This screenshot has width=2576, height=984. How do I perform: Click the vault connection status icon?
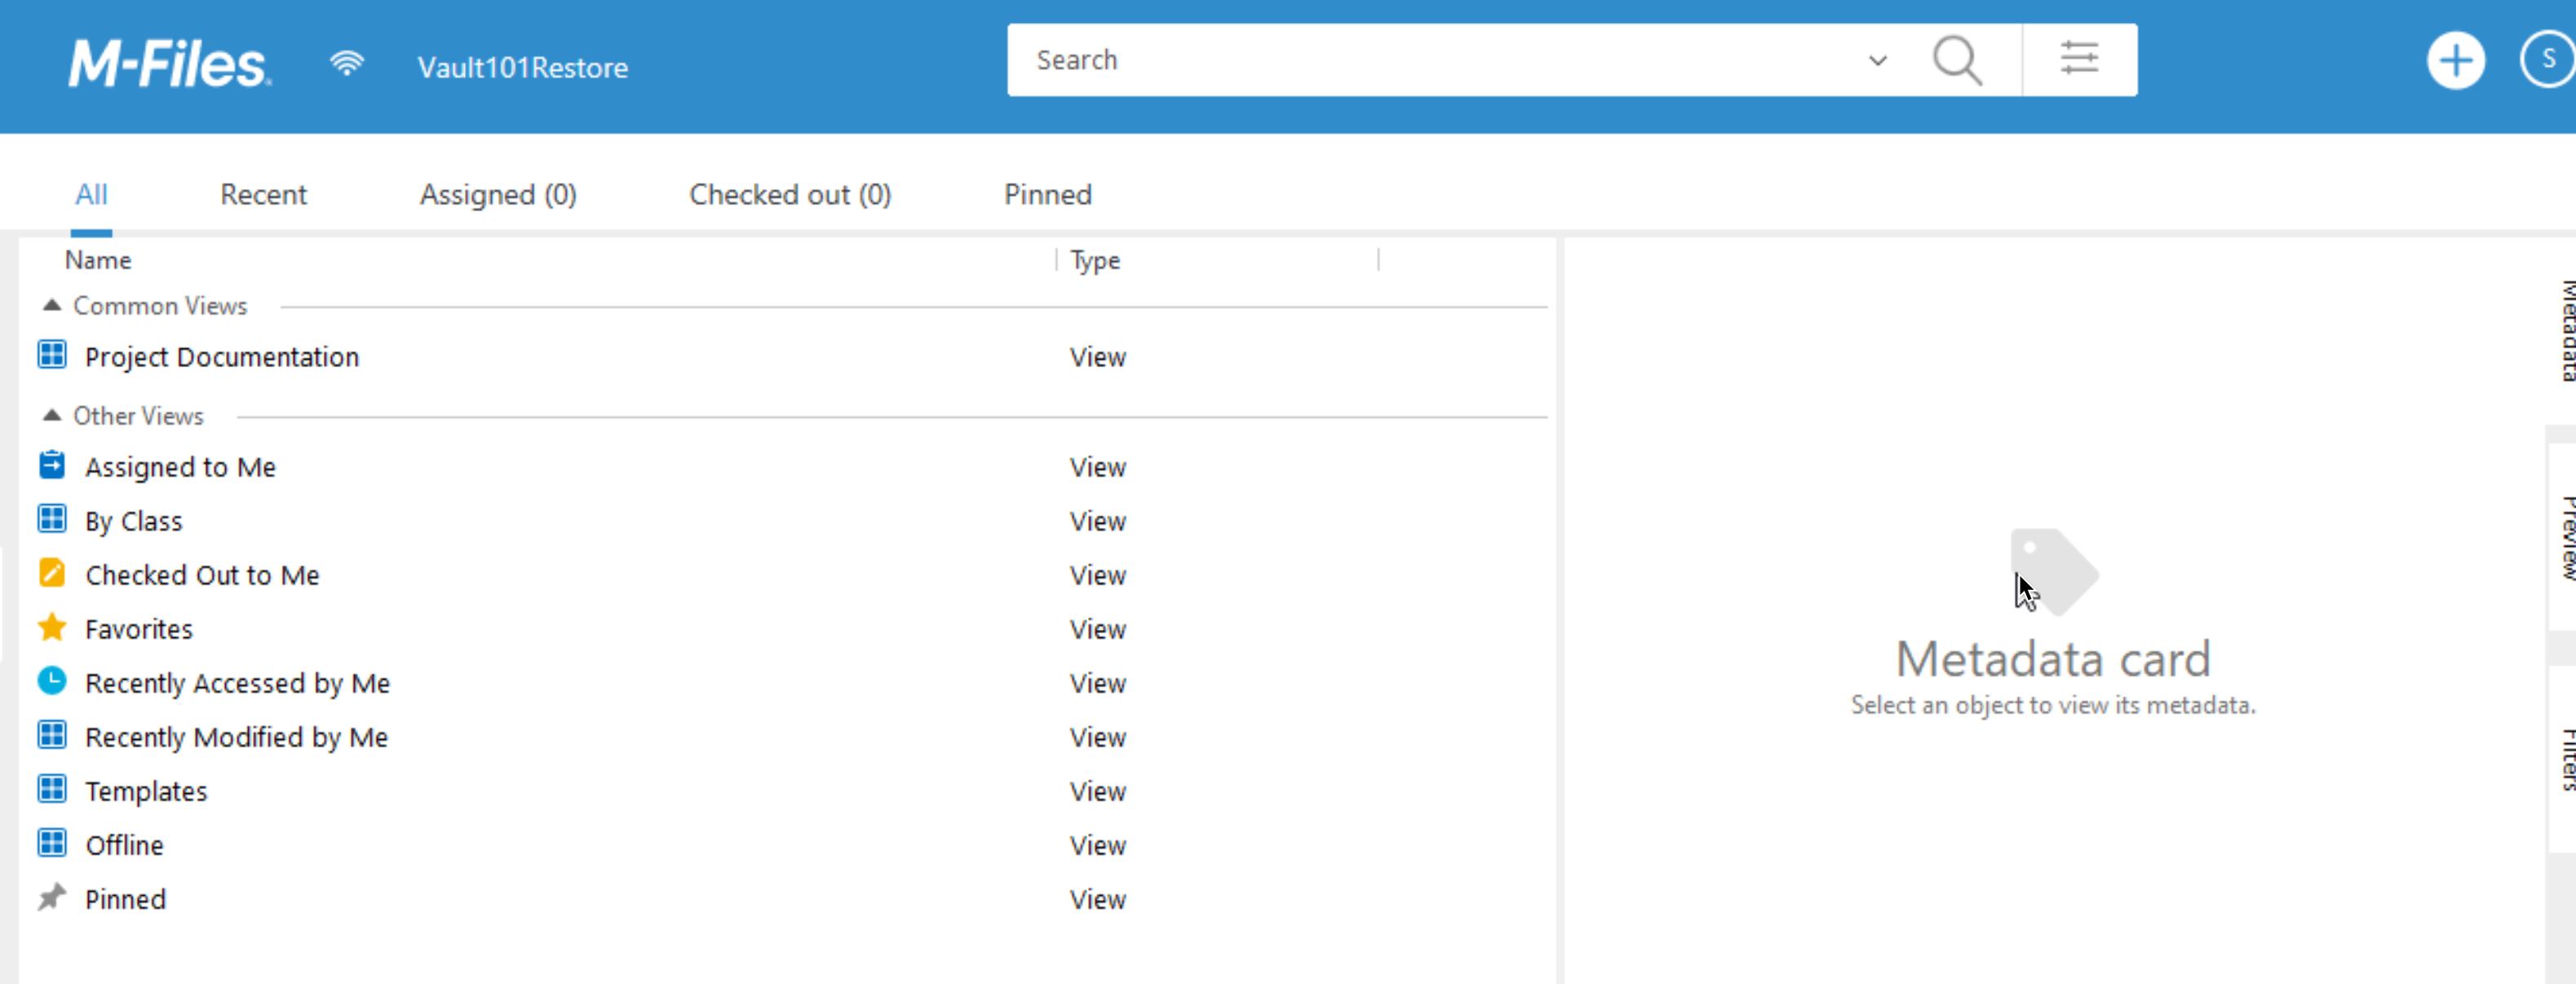point(346,64)
